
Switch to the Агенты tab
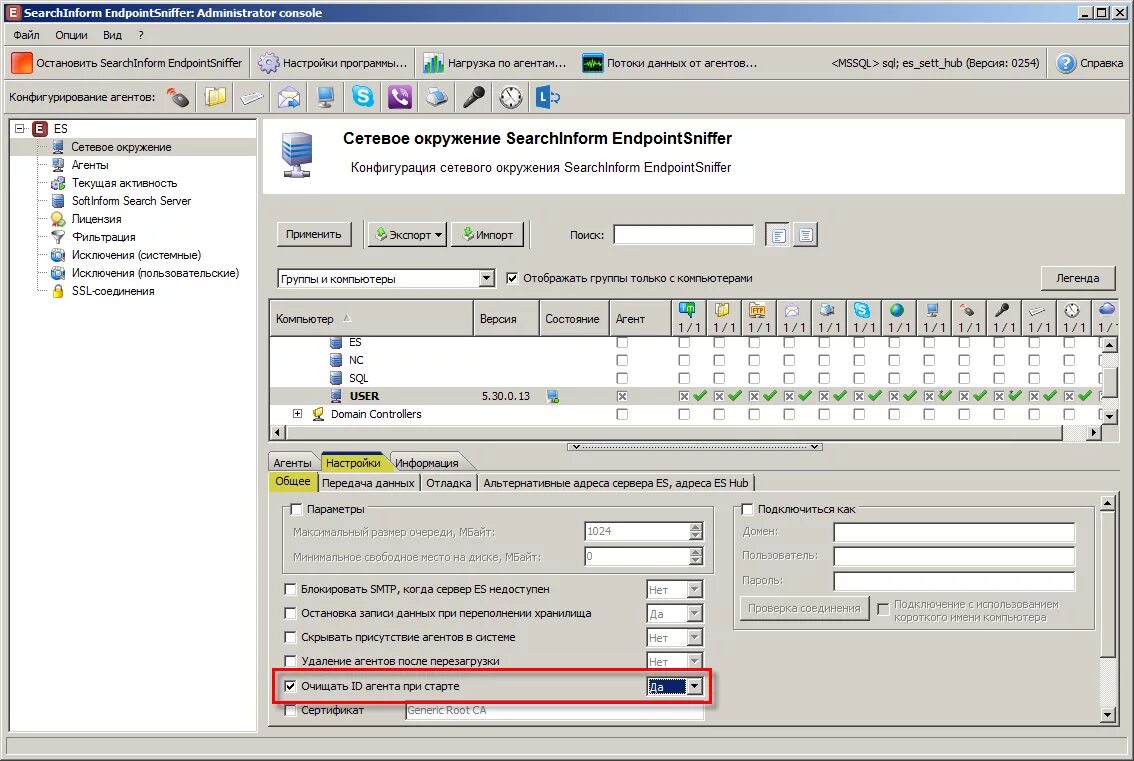292,463
